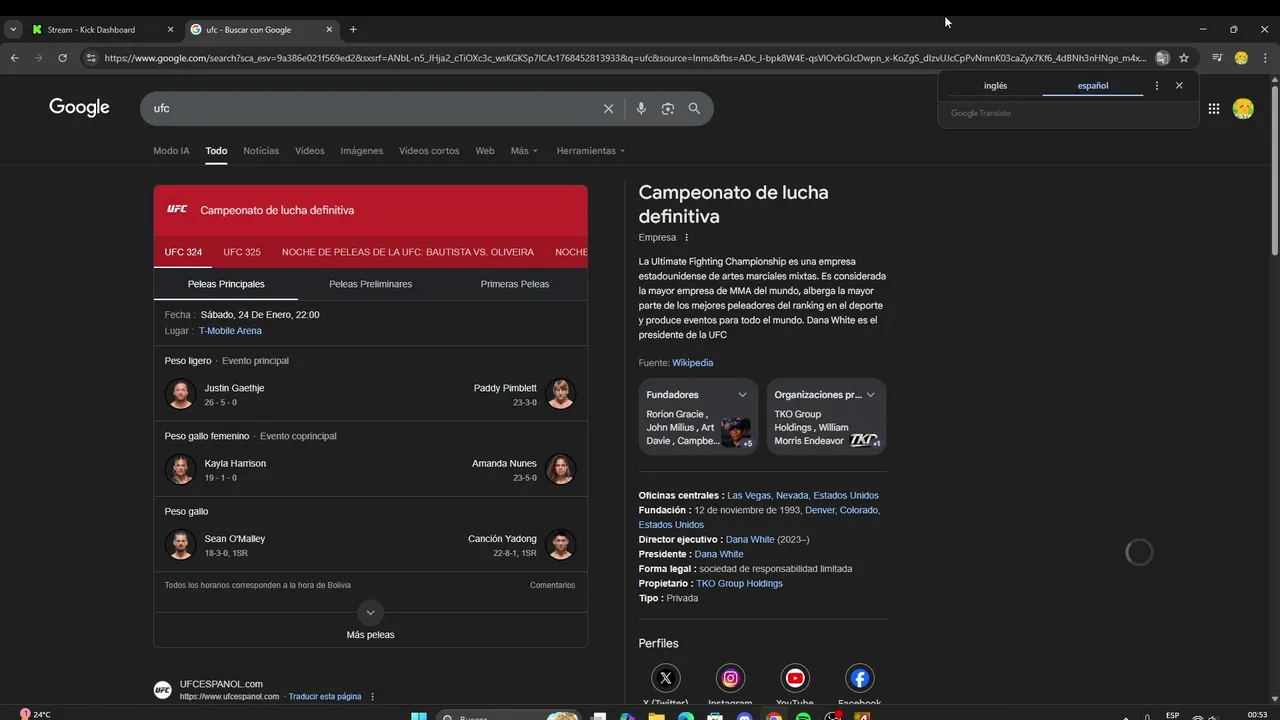The image size is (1280, 720).
Task: Click the page vertical scrollbar
Action: point(1274,170)
